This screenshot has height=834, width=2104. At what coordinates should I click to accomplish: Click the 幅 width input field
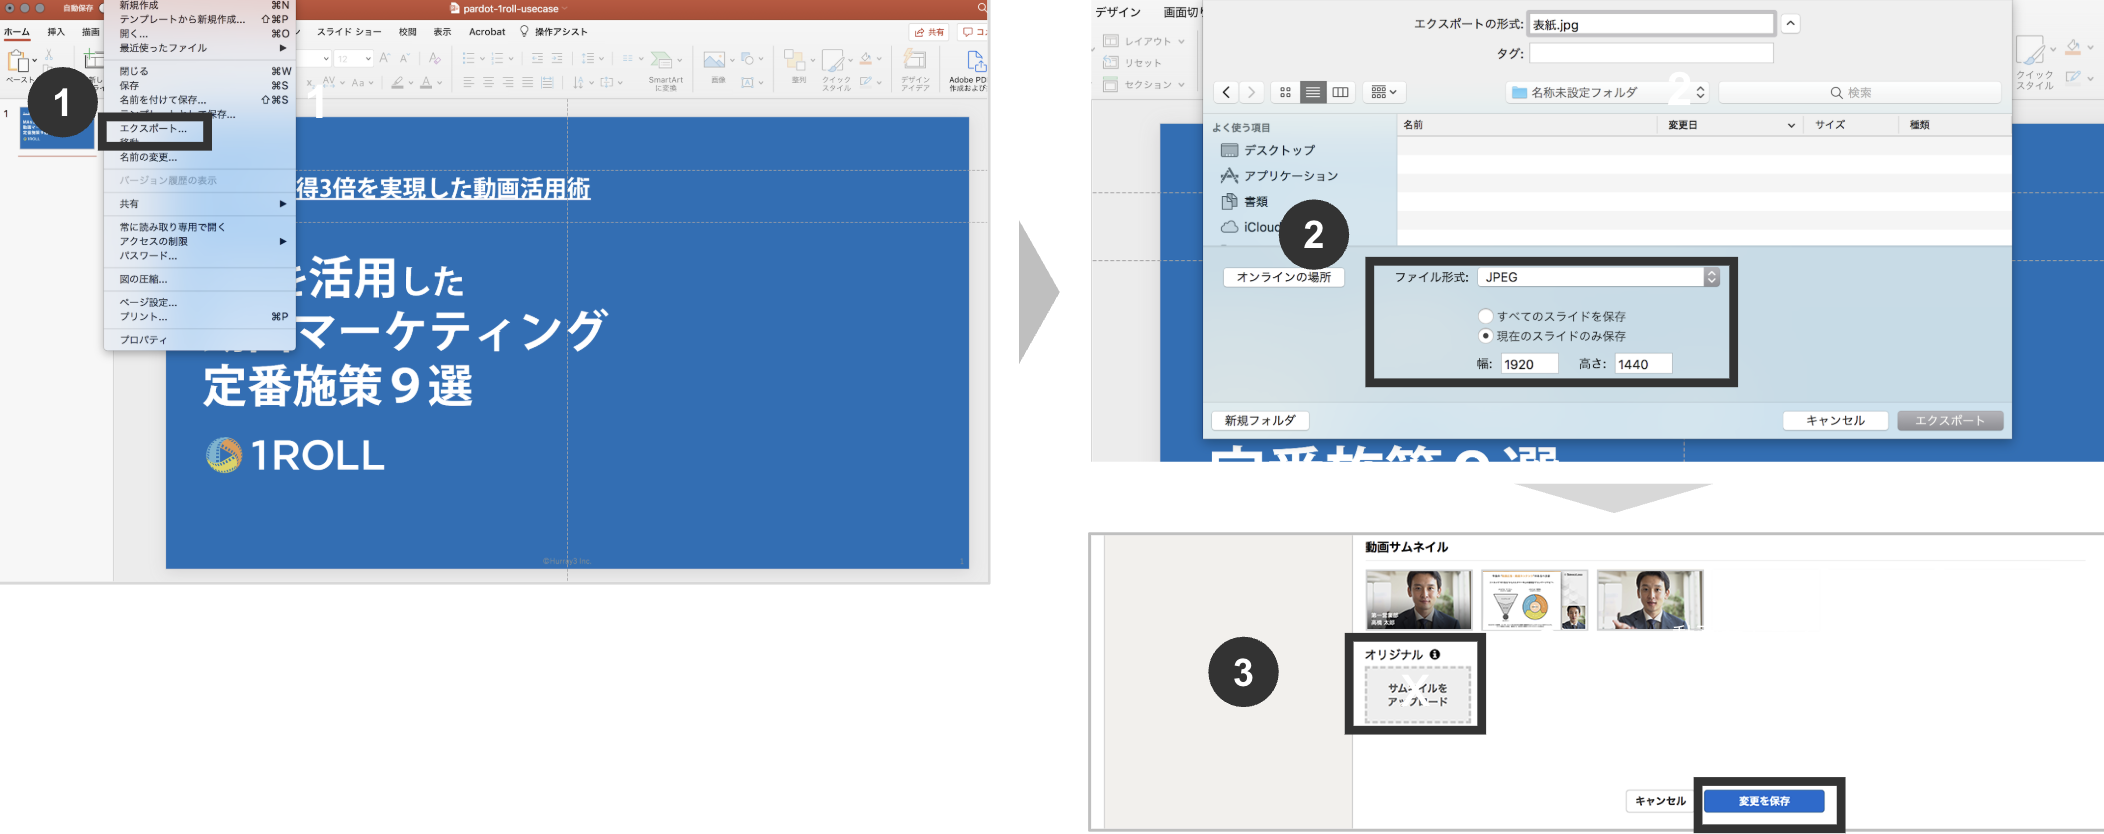(x=1528, y=364)
